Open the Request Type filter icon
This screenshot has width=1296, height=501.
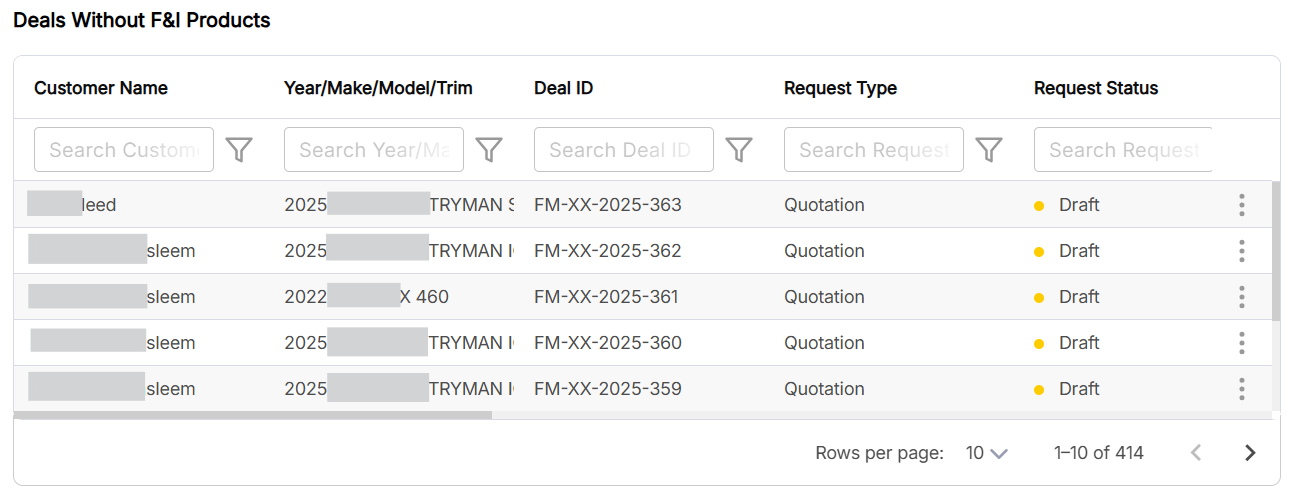click(x=989, y=150)
